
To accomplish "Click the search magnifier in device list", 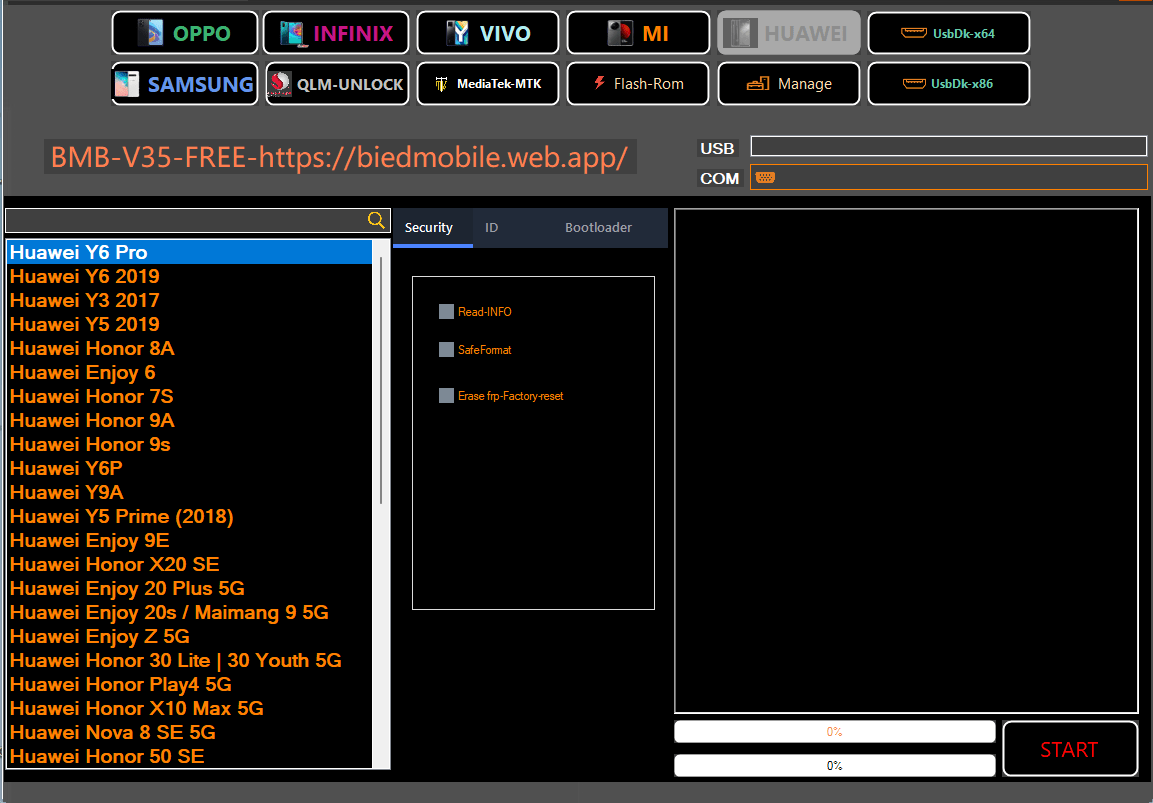I will pos(376,219).
